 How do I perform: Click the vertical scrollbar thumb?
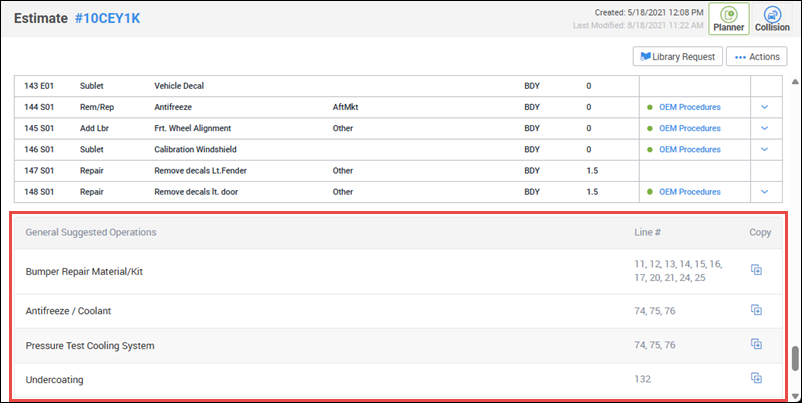coord(795,358)
